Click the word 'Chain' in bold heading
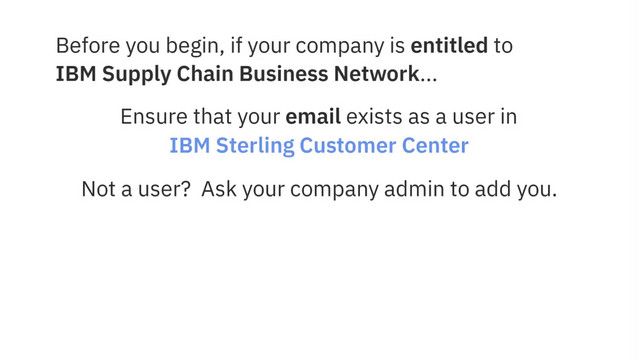 pos(205,74)
